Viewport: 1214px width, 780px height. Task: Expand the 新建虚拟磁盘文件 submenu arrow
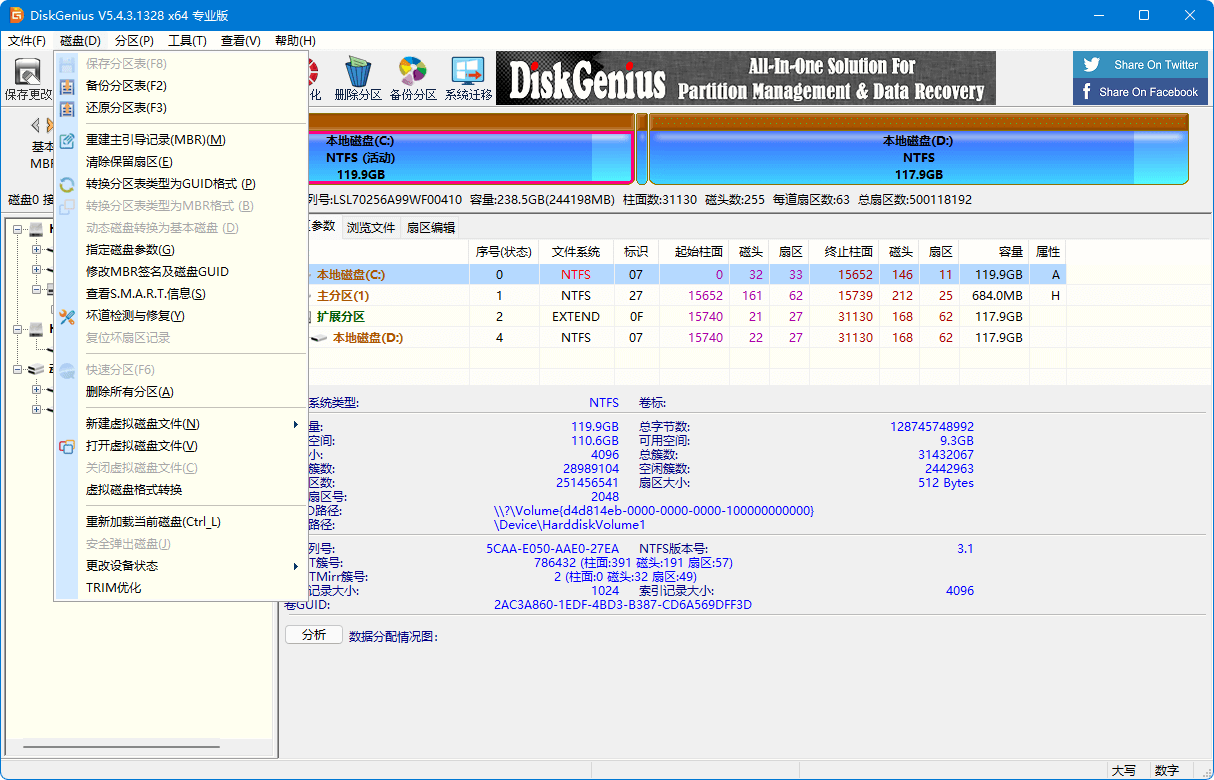296,424
